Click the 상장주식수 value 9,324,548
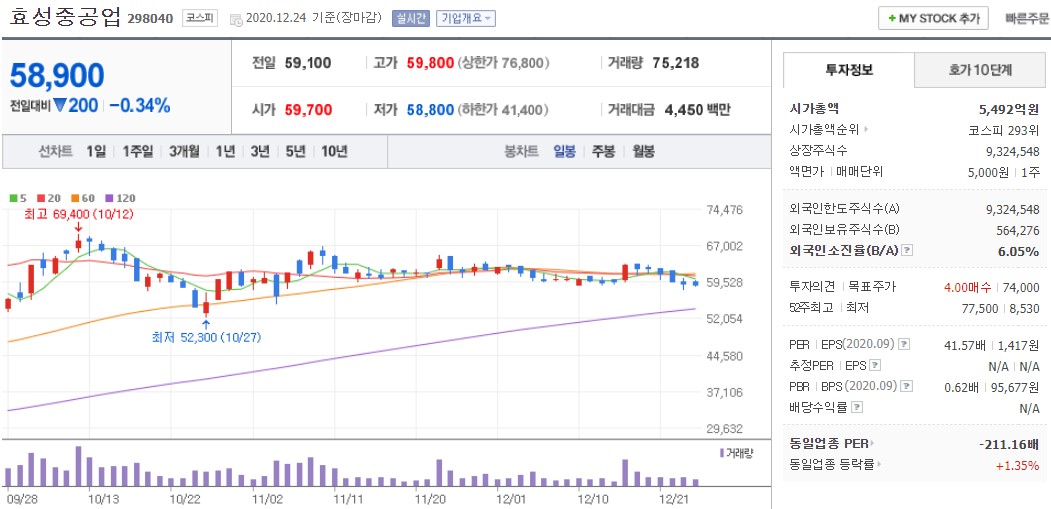 (1013, 150)
